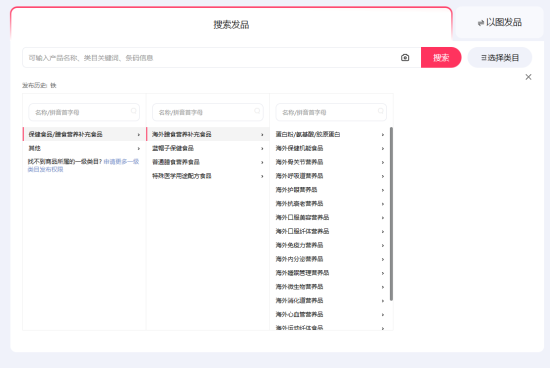Click magnifier icon in second category filter

(x=257, y=111)
